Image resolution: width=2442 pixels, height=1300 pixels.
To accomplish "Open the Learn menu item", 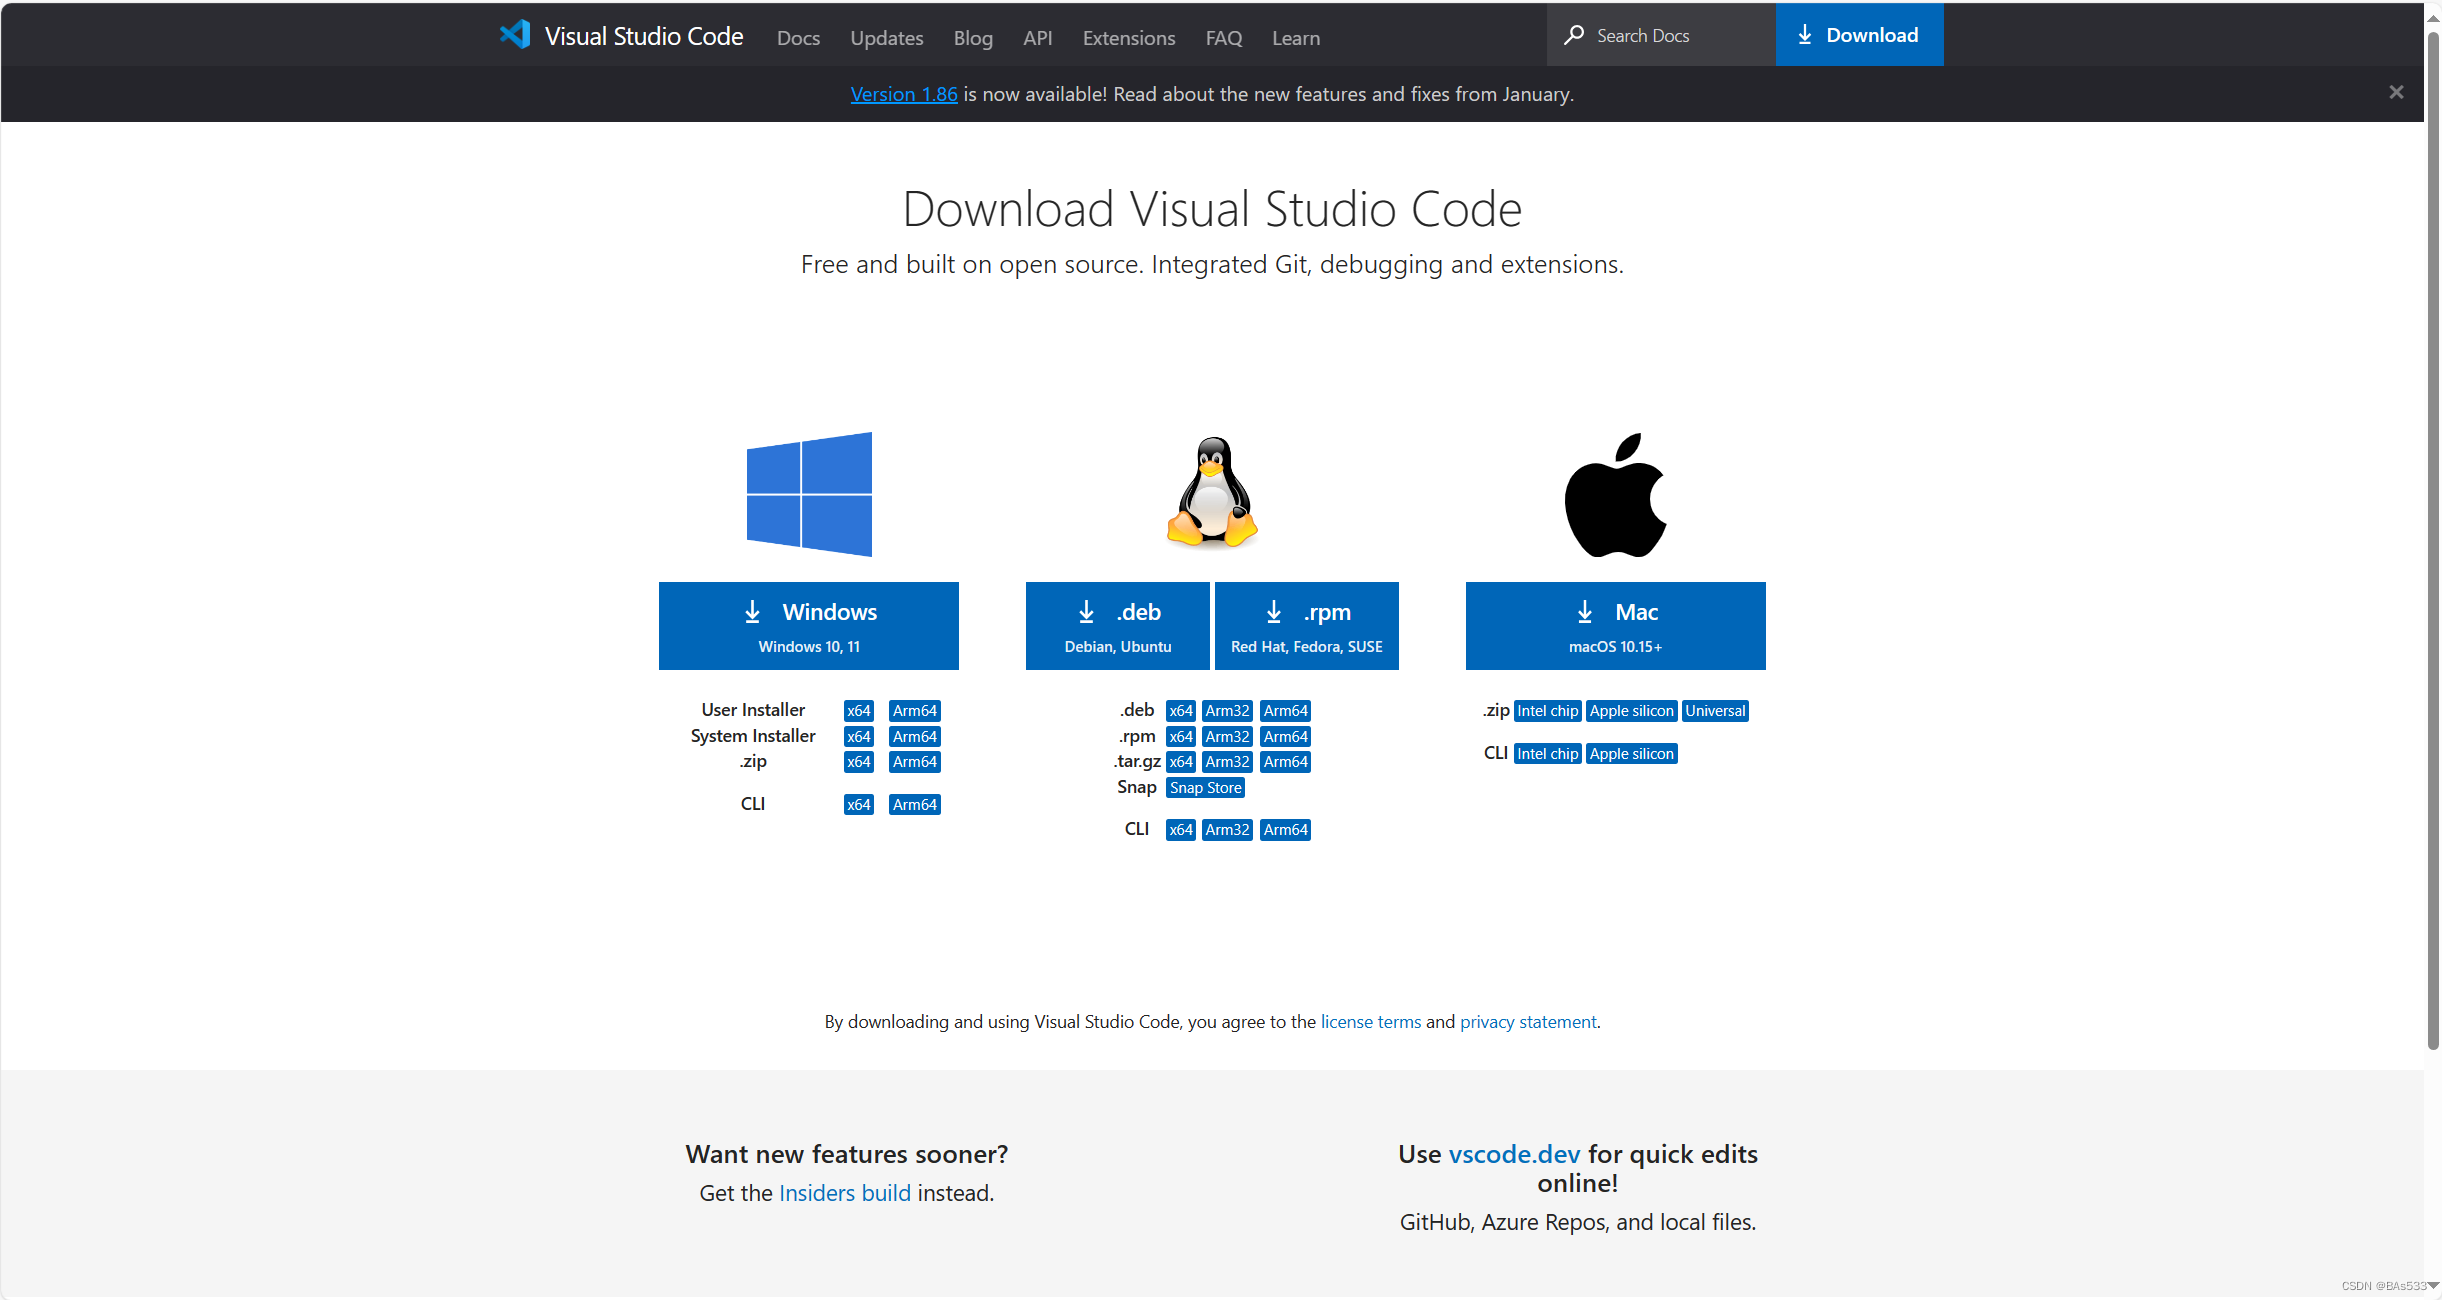I will tap(1295, 38).
